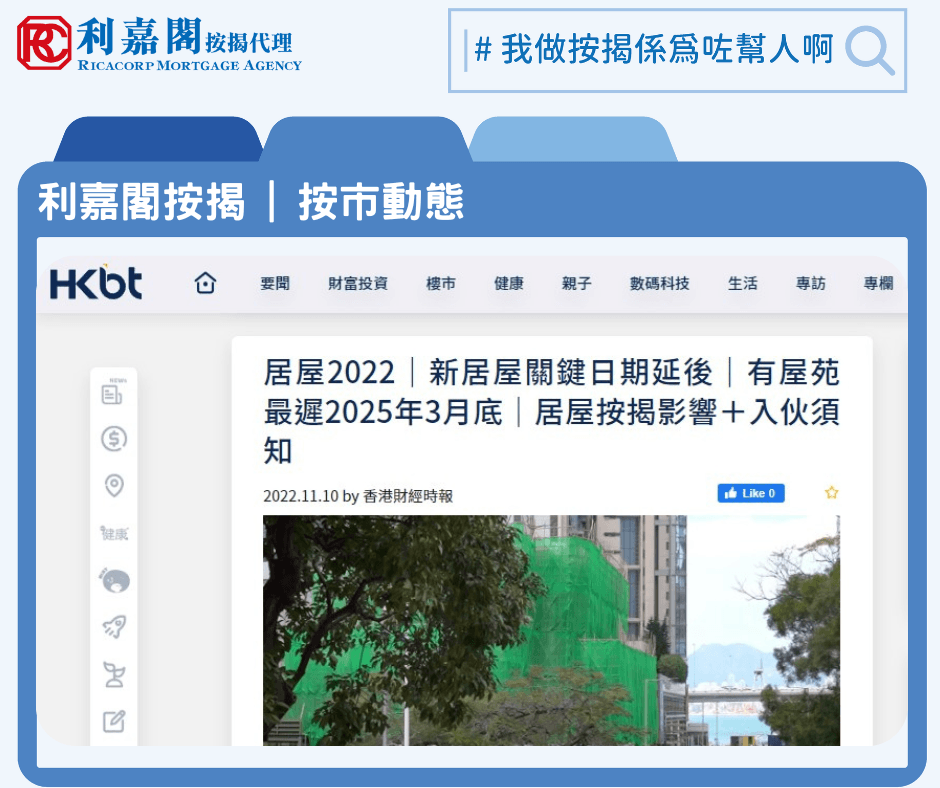Select the news sidebar icon
The width and height of the screenshot is (940, 788).
113,394
